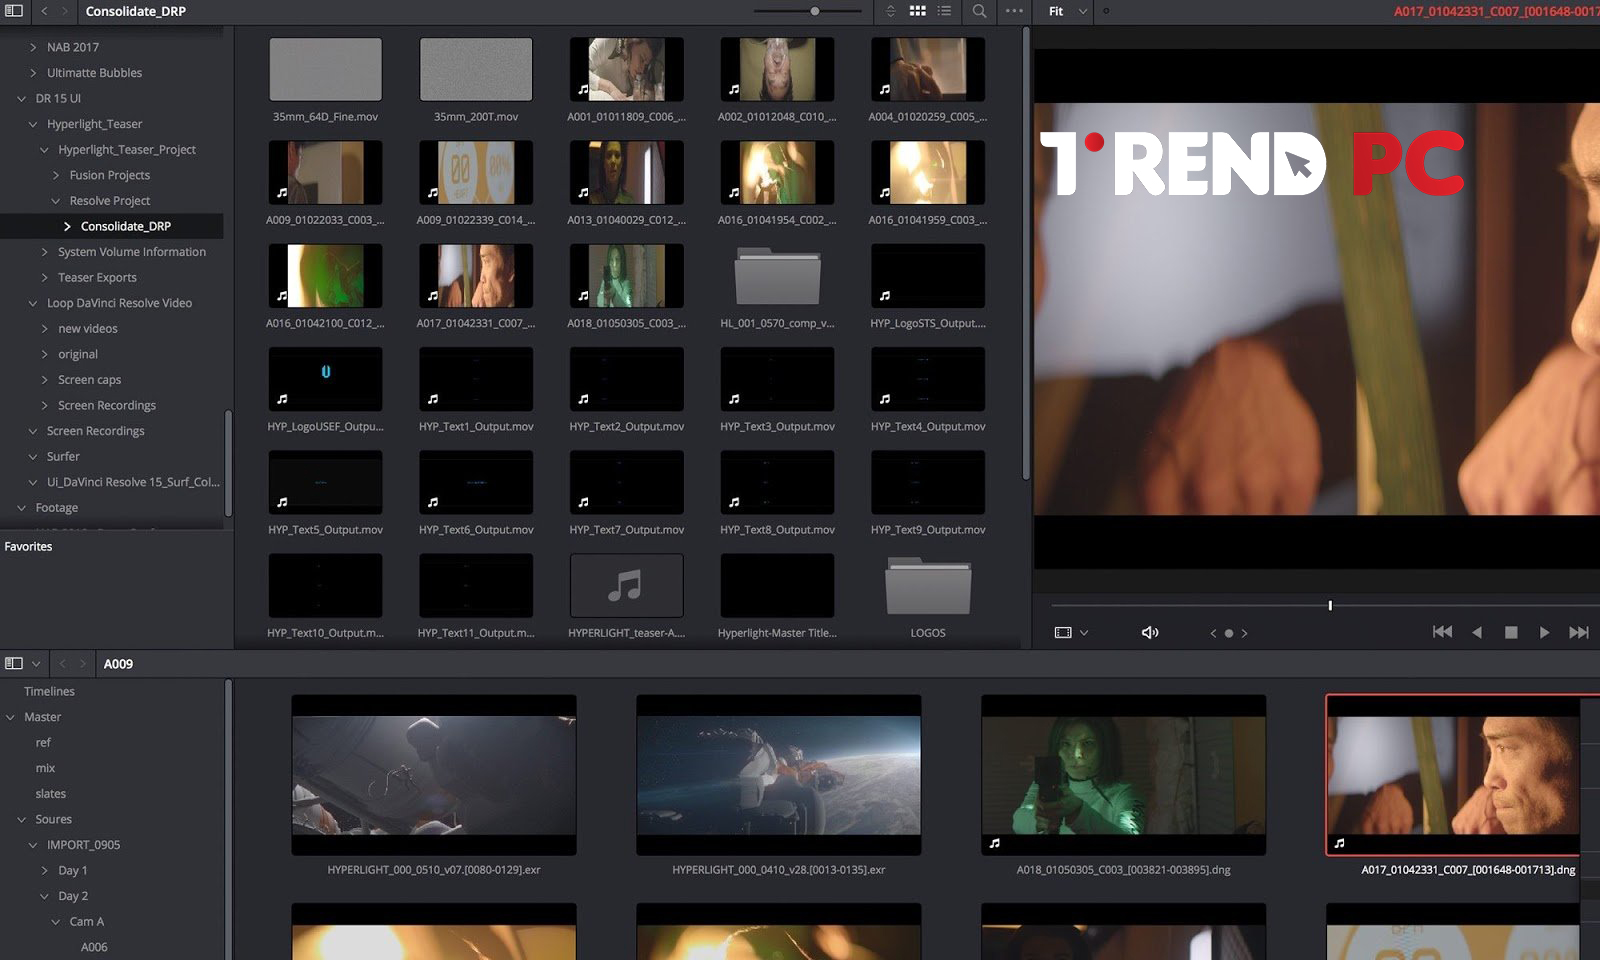Collapse the DR 15 UI folder
The height and width of the screenshot is (960, 1600).
22,98
